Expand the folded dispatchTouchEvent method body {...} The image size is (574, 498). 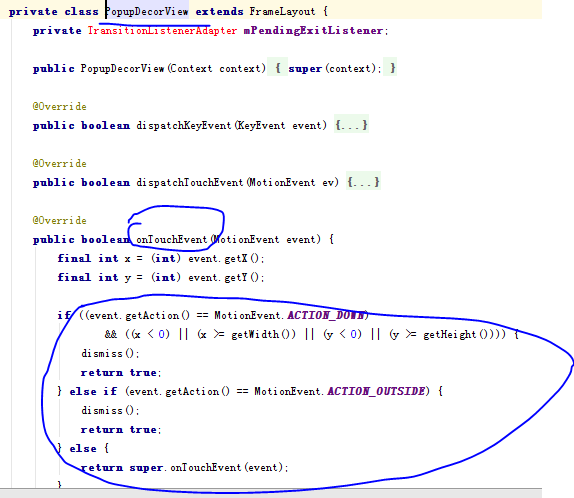coord(363,182)
